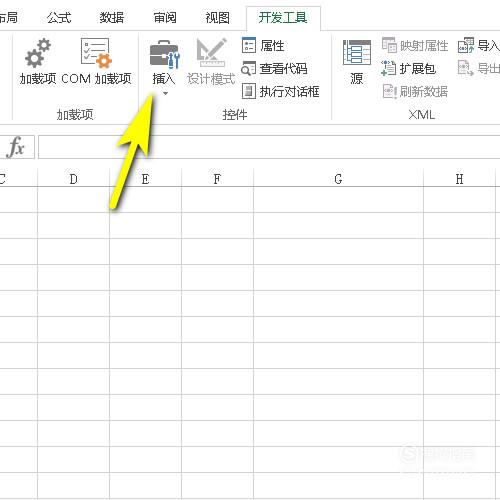The height and width of the screenshot is (500, 500).
Task: Select column G header
Action: (338, 179)
